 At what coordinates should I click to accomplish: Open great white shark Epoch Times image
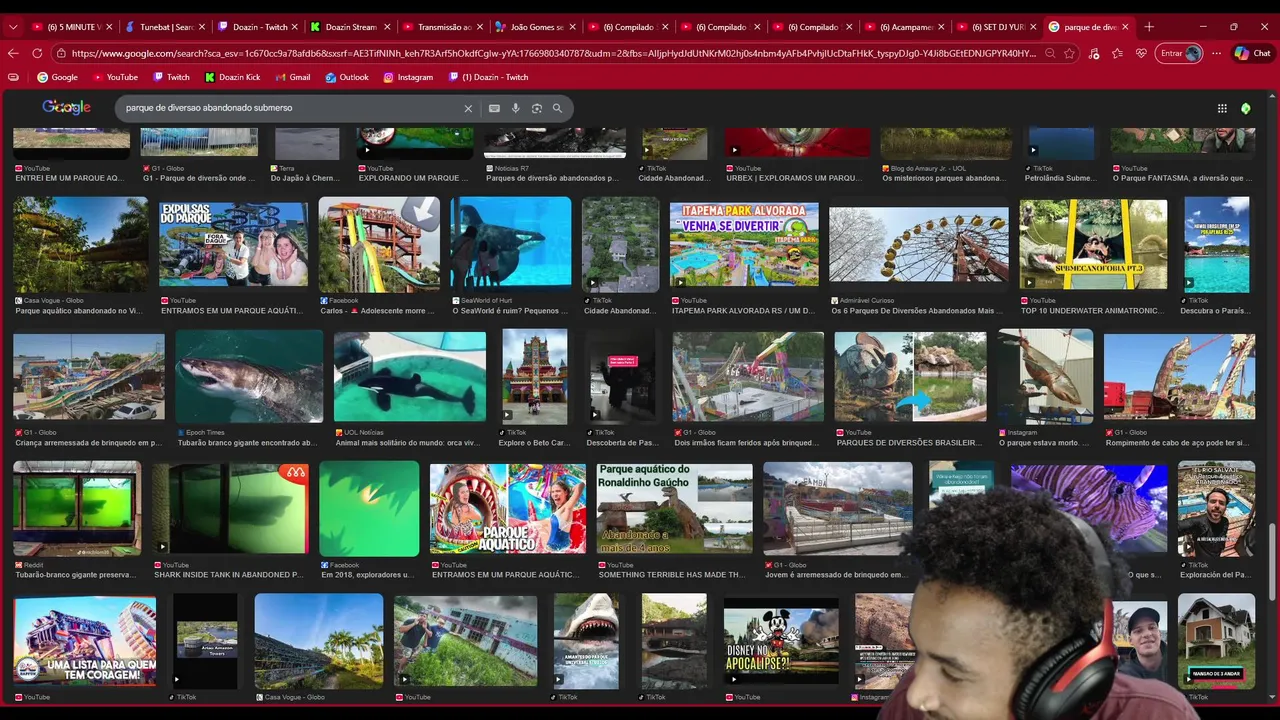(x=249, y=376)
